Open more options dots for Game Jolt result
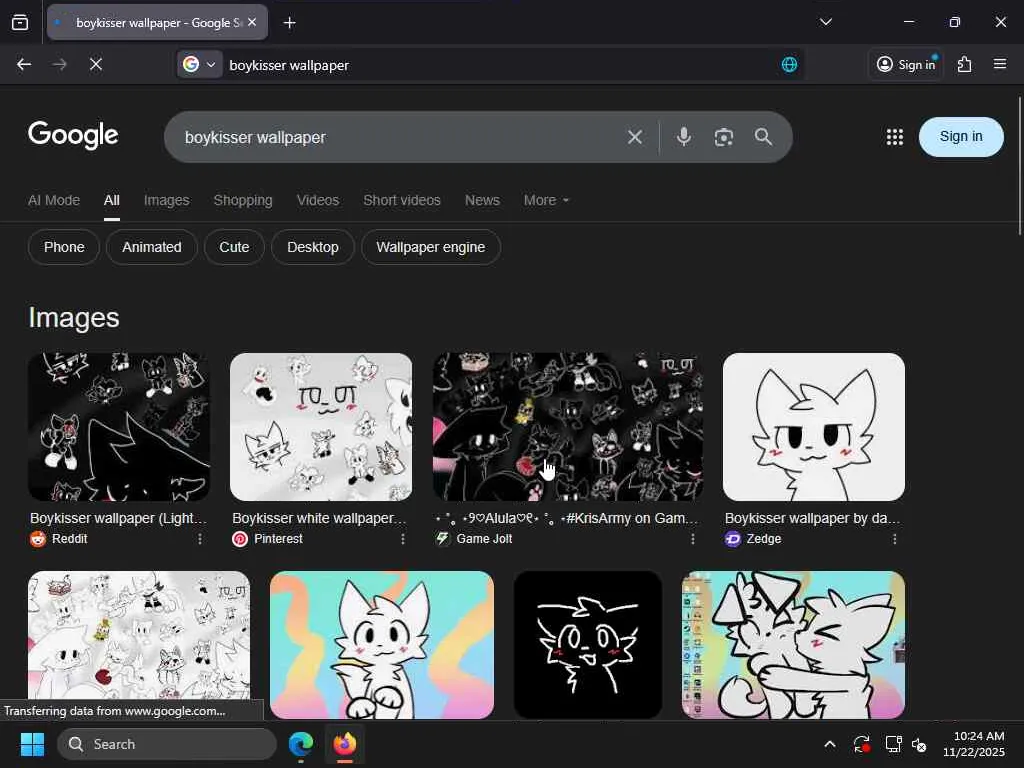Viewport: 1024px width, 768px height. [693, 539]
